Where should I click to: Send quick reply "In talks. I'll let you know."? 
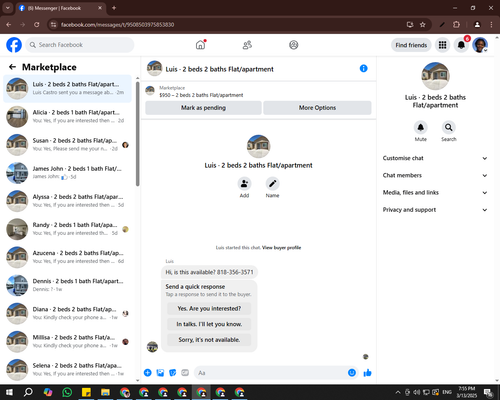pyautogui.click(x=209, y=324)
